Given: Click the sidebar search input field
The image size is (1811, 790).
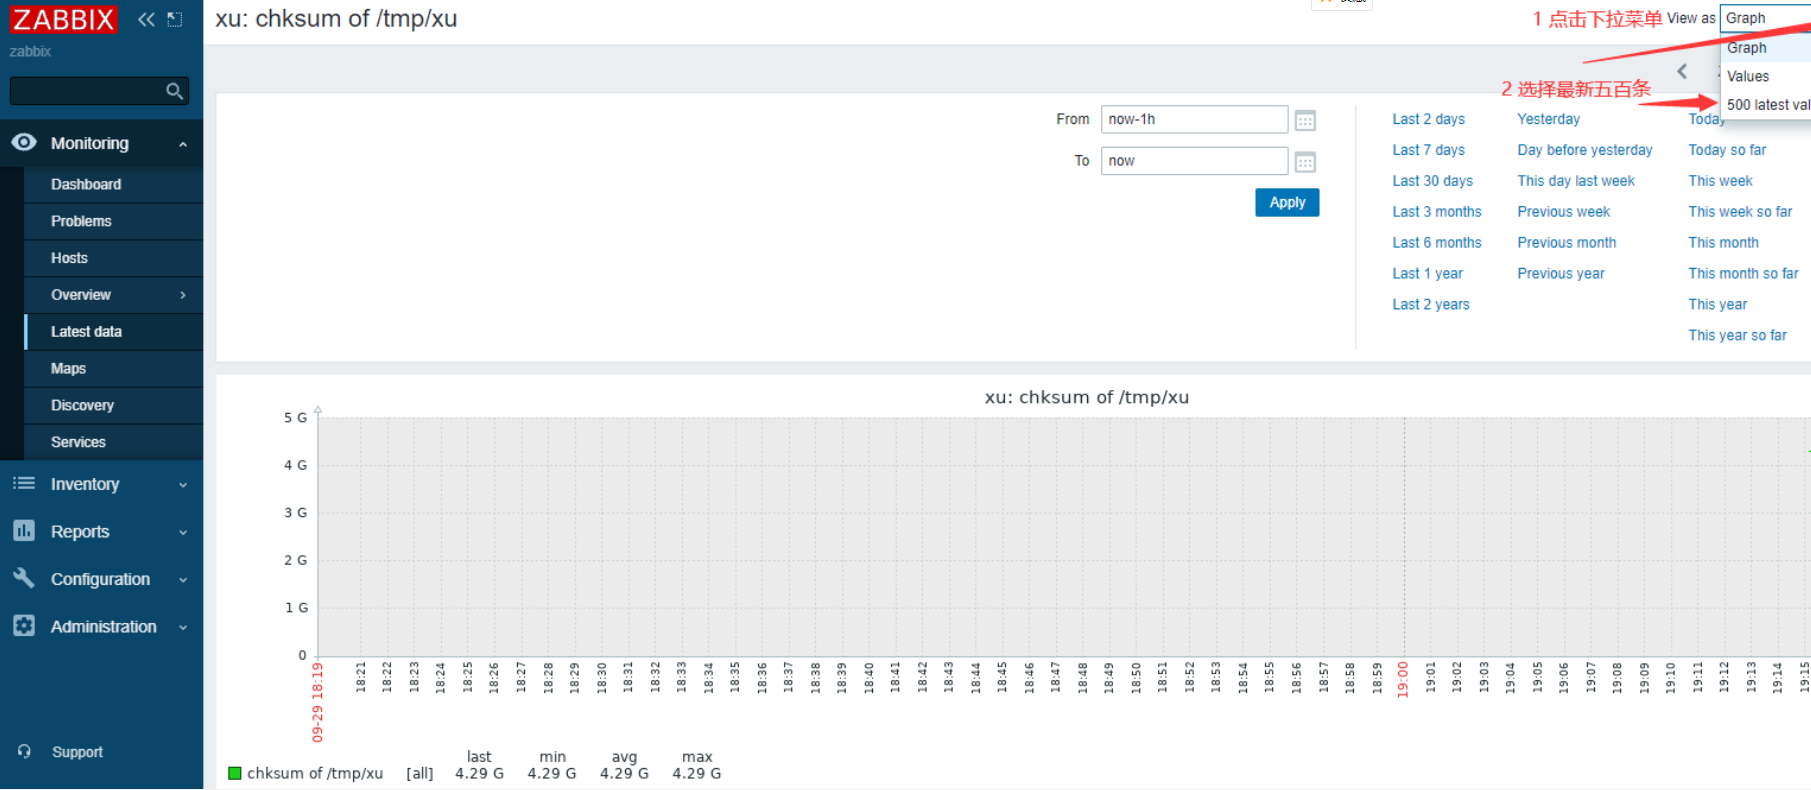Looking at the screenshot, I should coord(99,91).
